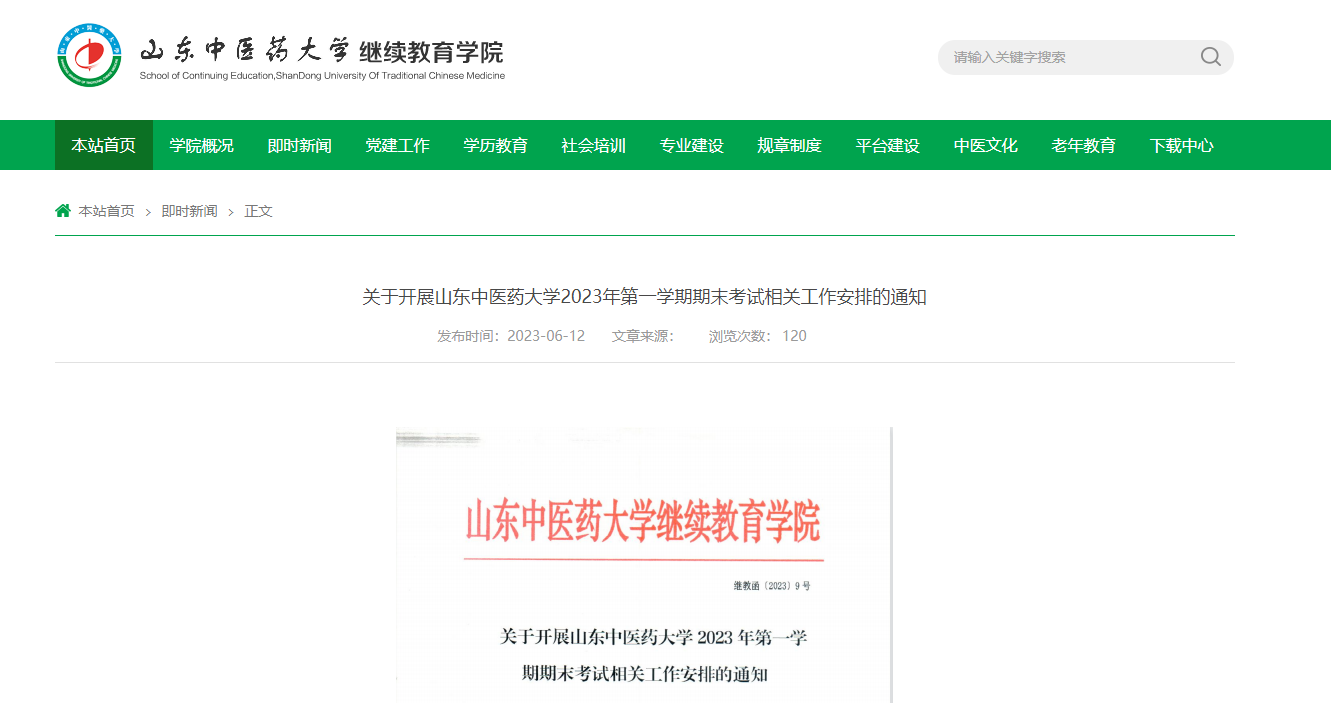Click the document number 继教函〔2023〕9号
Viewport: 1331px width, 703px height.
click(x=772, y=586)
